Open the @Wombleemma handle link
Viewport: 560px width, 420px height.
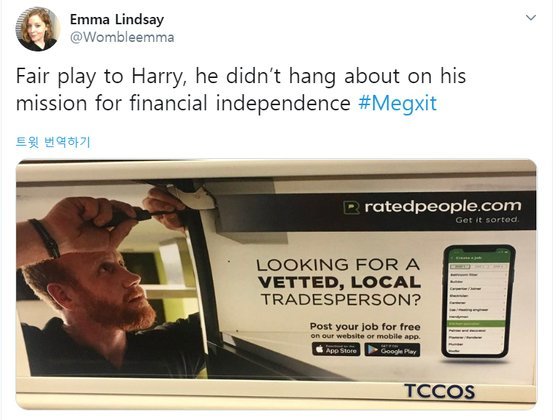[122, 37]
